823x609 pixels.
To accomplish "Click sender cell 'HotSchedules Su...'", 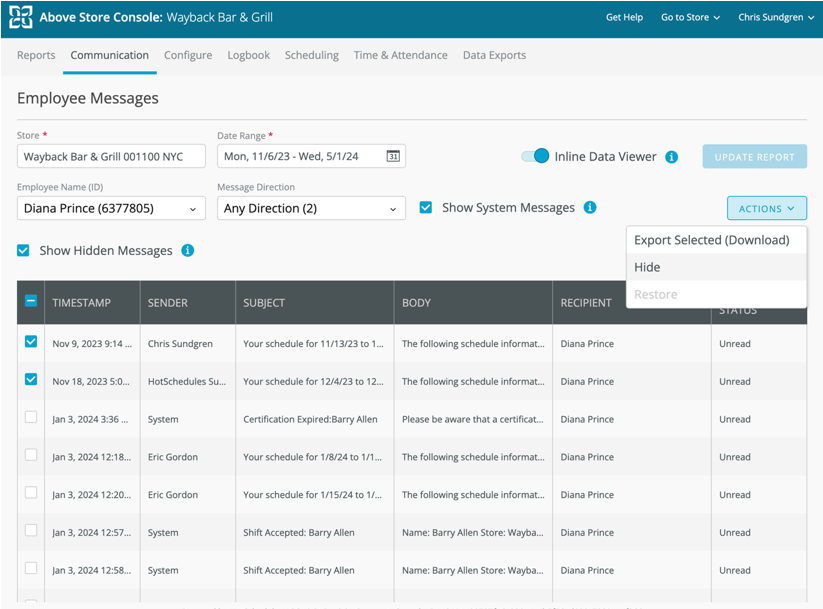I will pyautogui.click(x=187, y=382).
